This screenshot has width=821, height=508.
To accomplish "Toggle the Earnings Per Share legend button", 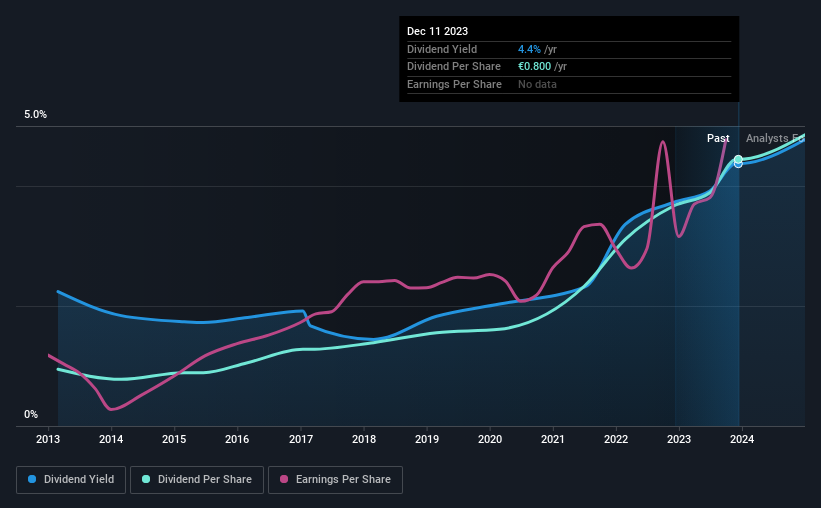I will [335, 480].
